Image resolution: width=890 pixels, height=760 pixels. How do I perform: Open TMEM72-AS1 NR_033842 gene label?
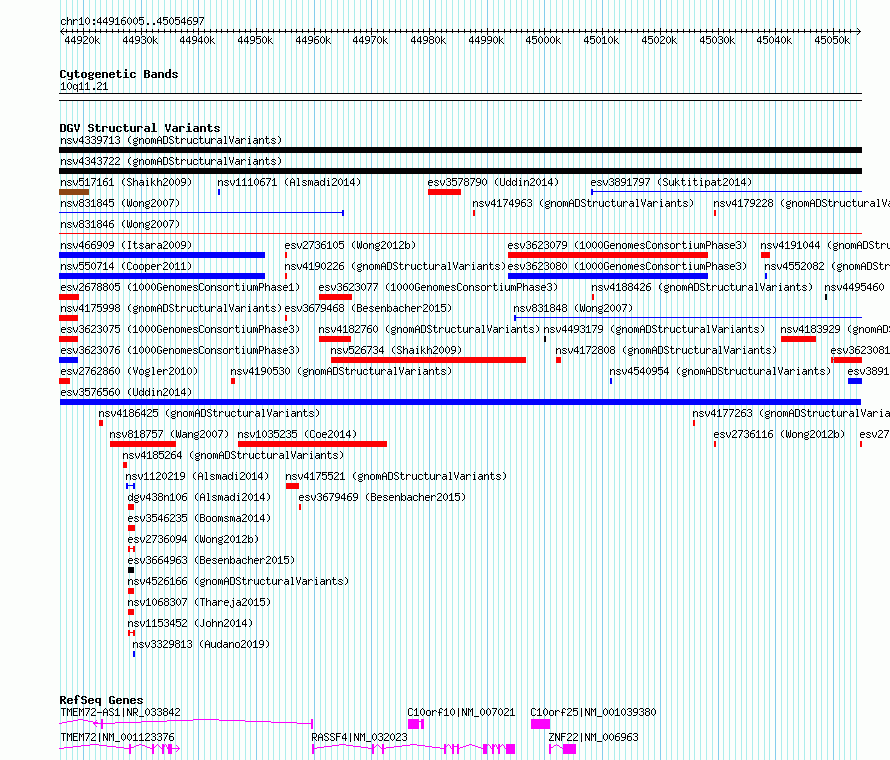120,712
